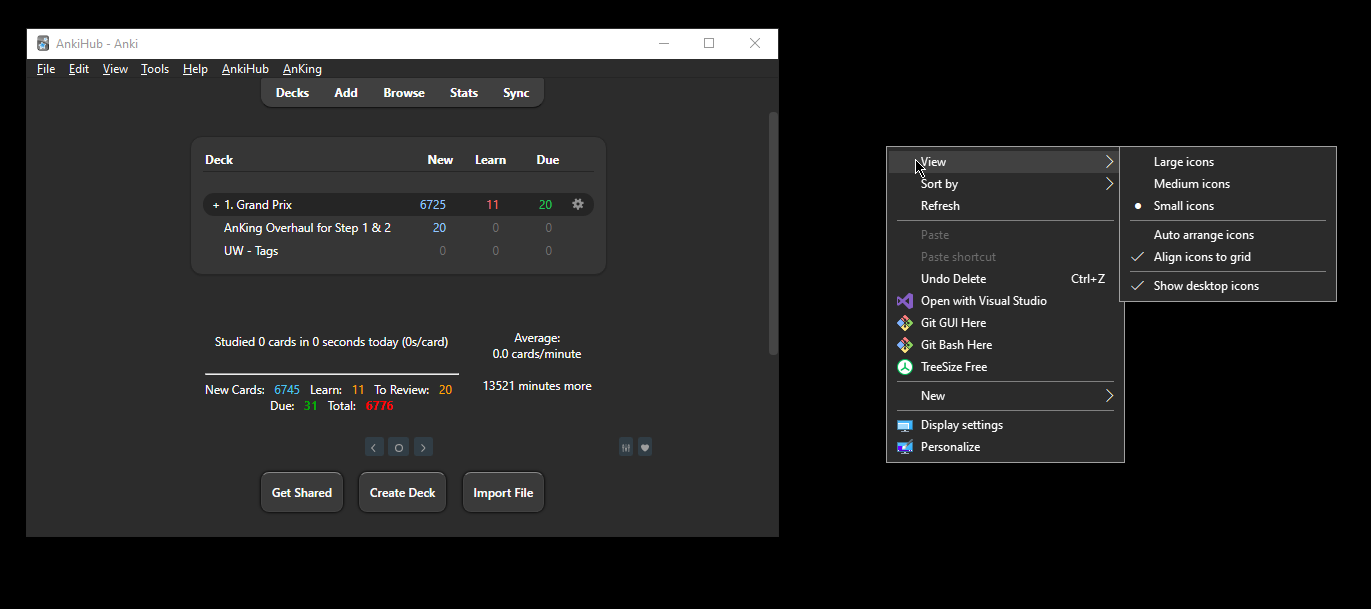The width and height of the screenshot is (1371, 609).
Task: Open the 1. Grand Prix deck name
Action: 258,205
